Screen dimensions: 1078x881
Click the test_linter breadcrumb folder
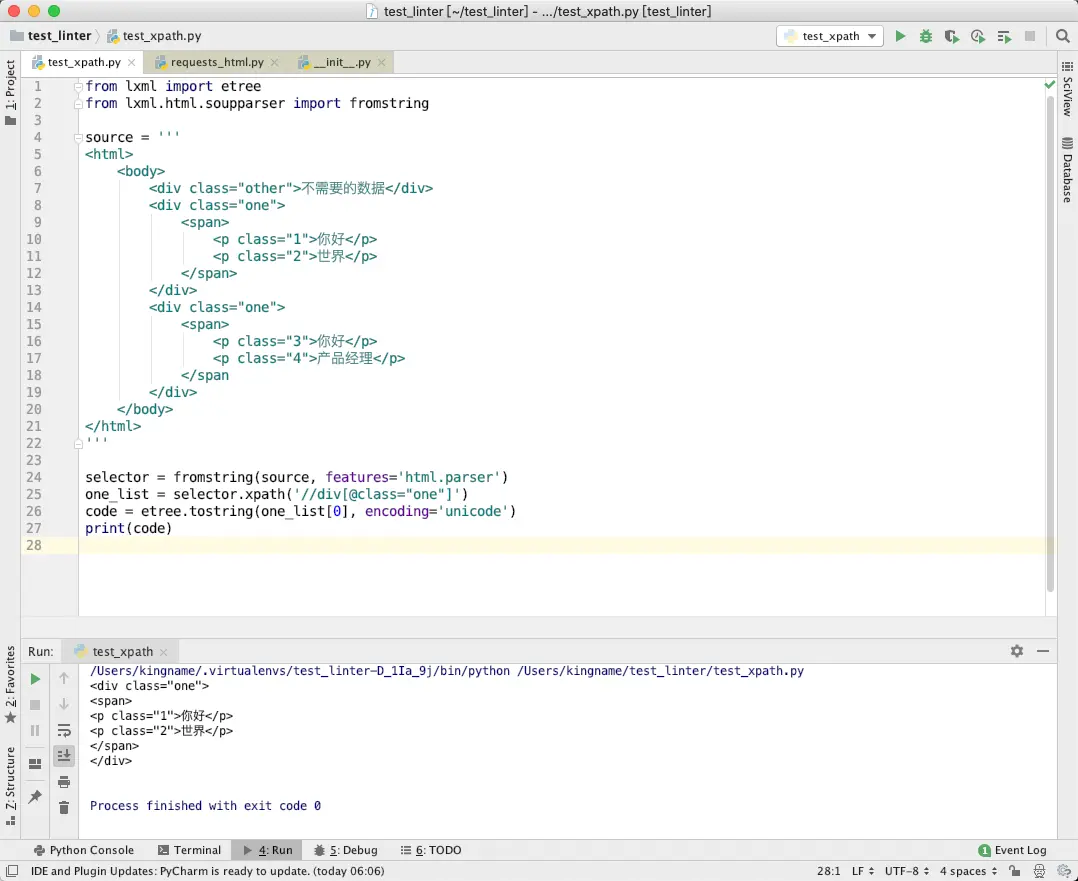[51, 36]
